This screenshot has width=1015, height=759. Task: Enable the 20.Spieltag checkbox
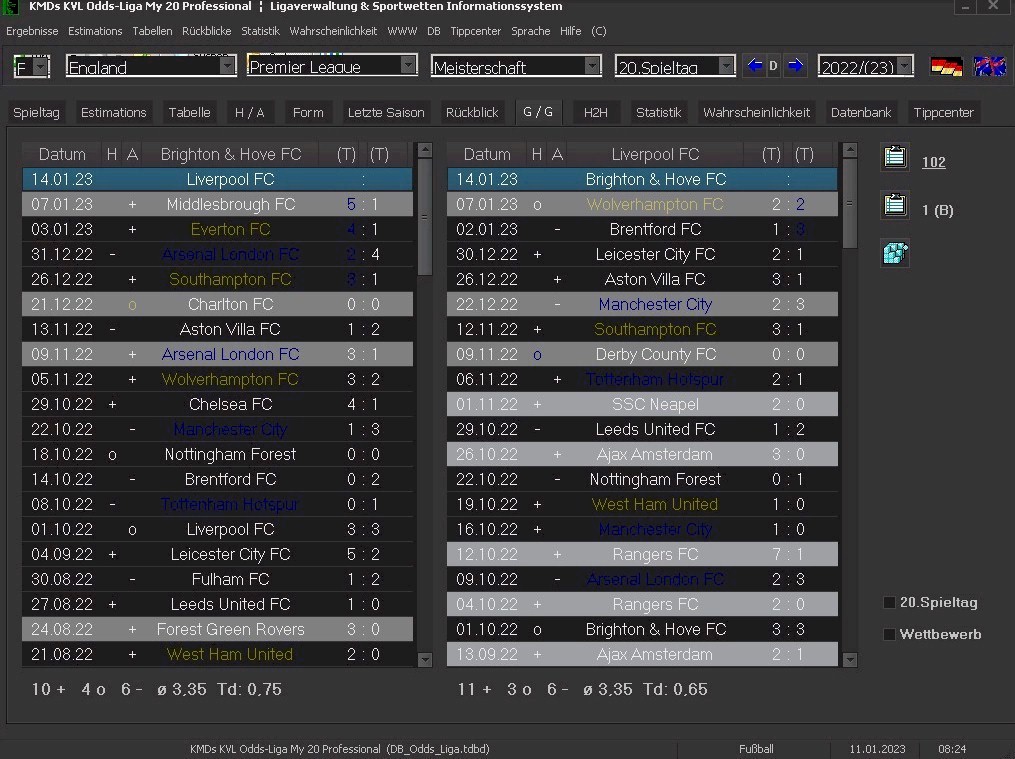[889, 602]
